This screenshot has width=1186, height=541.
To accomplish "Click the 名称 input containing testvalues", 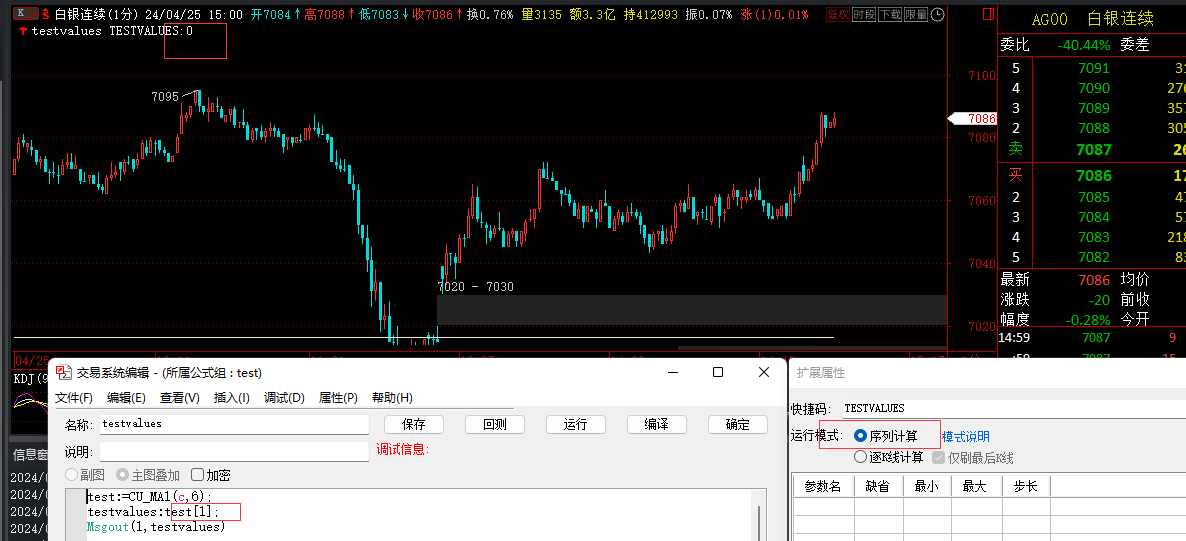I will [x=234, y=424].
